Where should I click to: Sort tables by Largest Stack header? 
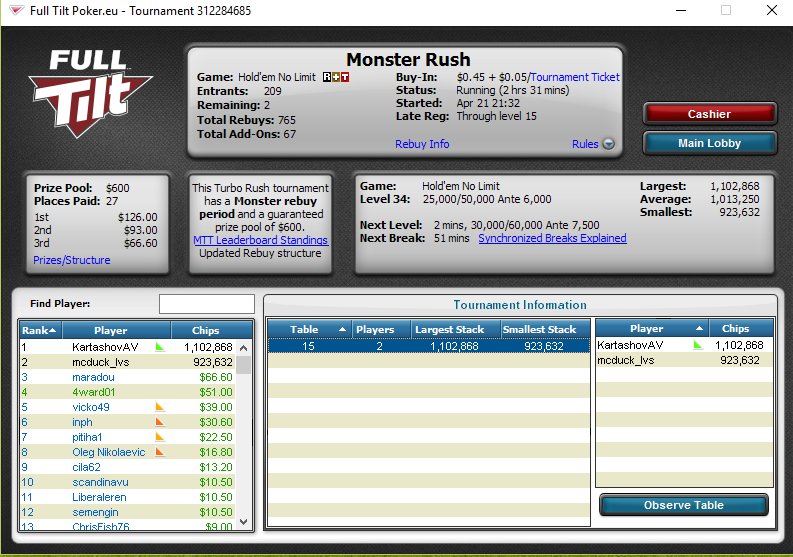point(456,329)
